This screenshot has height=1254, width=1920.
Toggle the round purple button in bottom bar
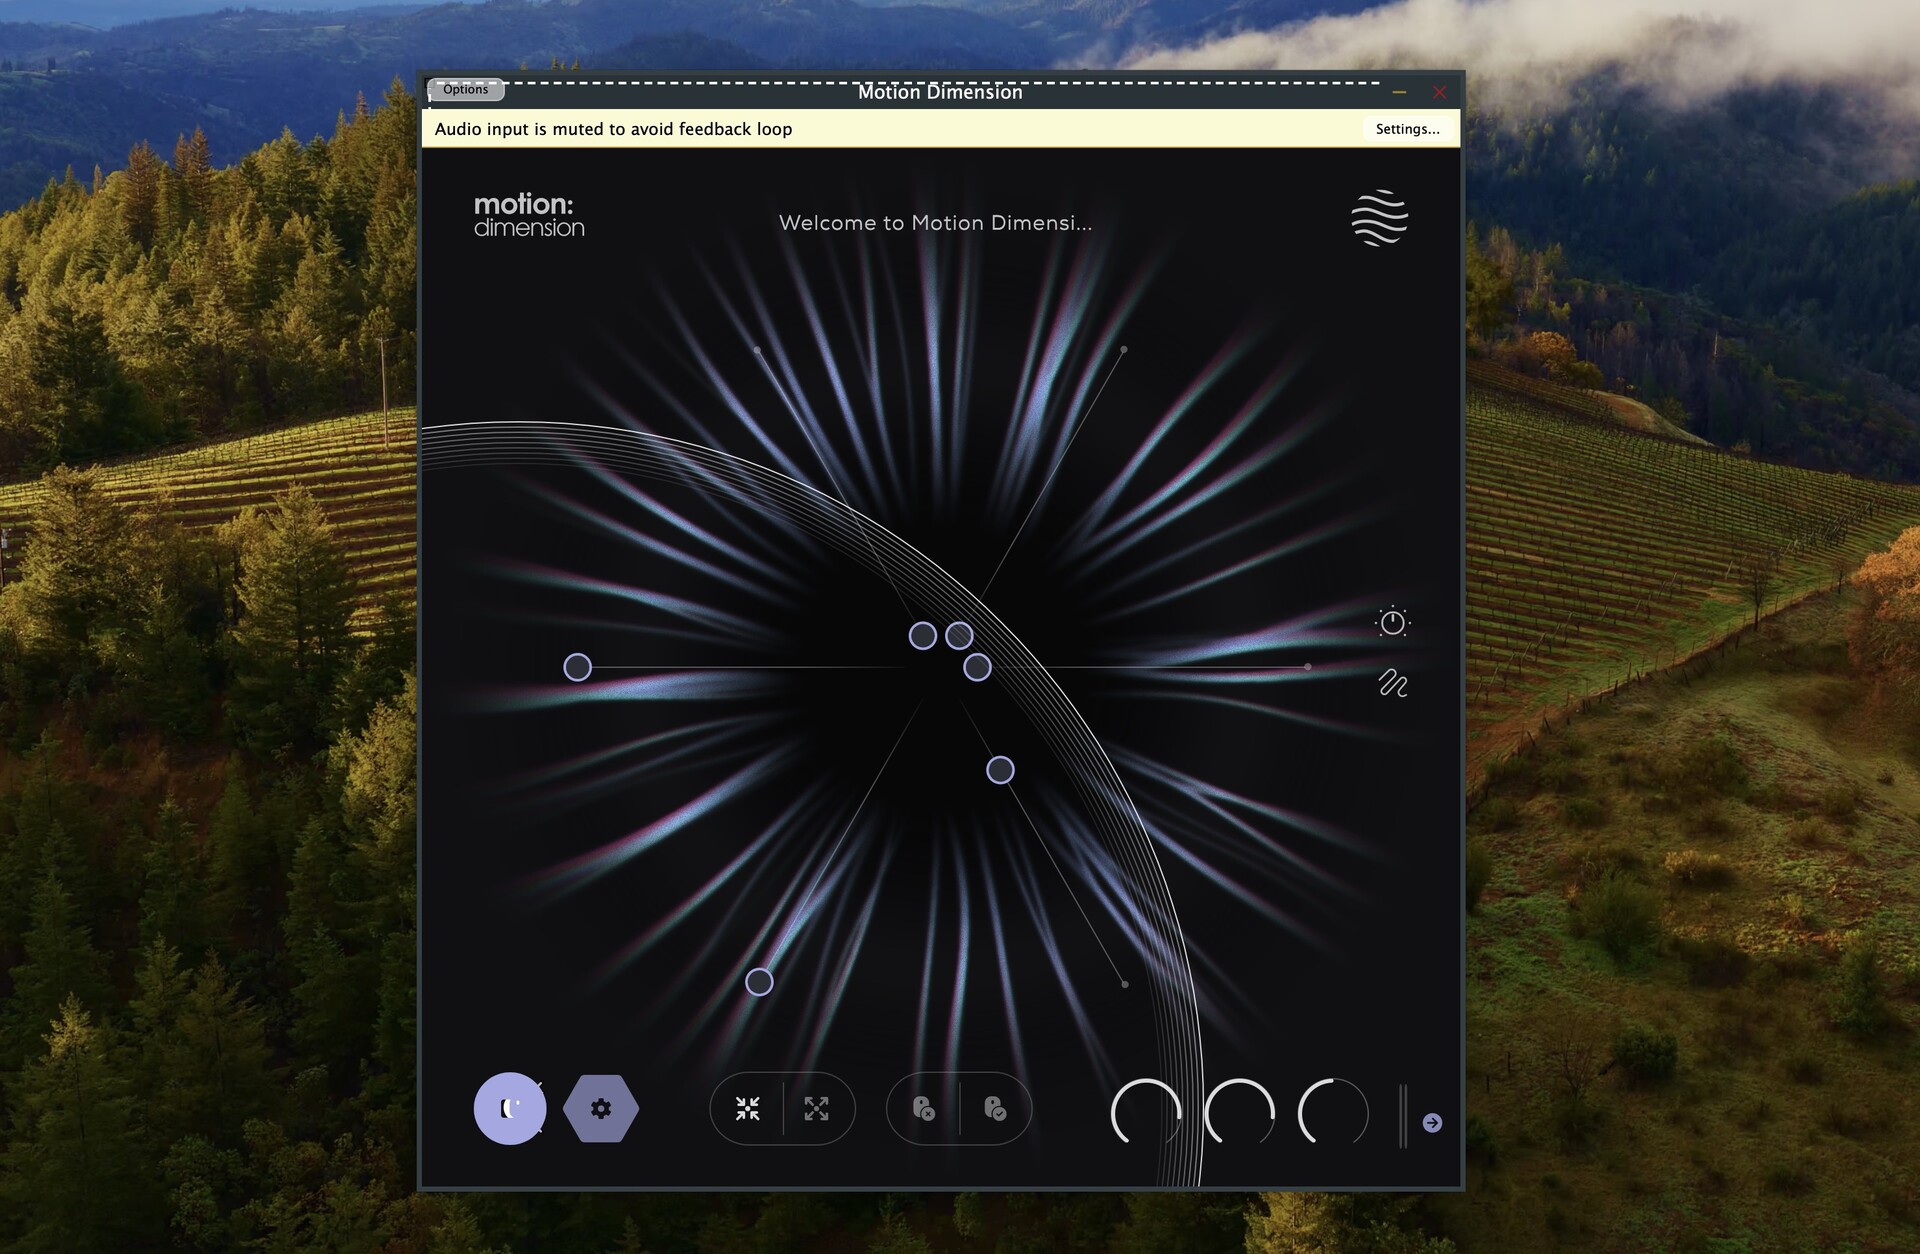(x=510, y=1108)
